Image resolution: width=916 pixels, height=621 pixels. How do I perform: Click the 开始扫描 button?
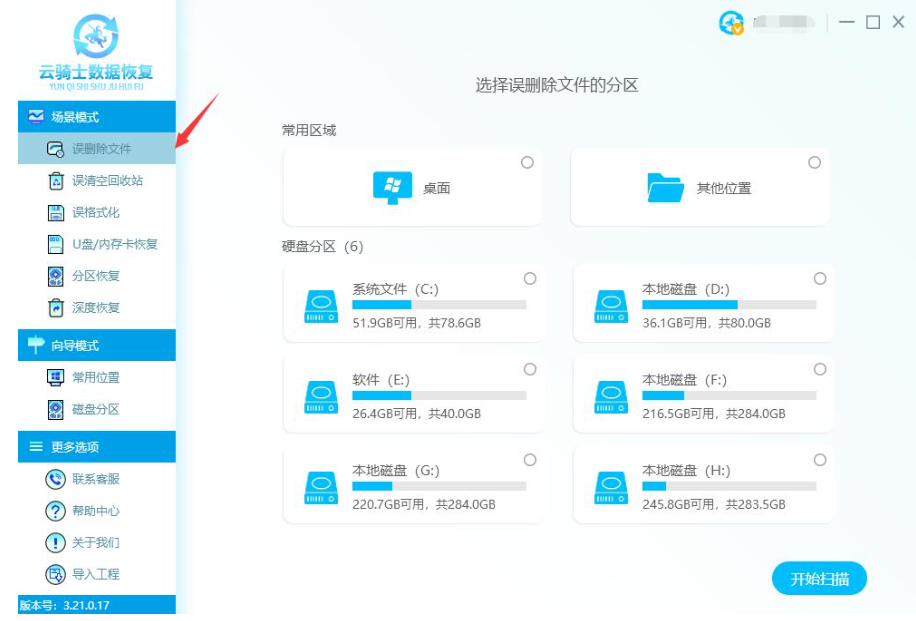819,579
